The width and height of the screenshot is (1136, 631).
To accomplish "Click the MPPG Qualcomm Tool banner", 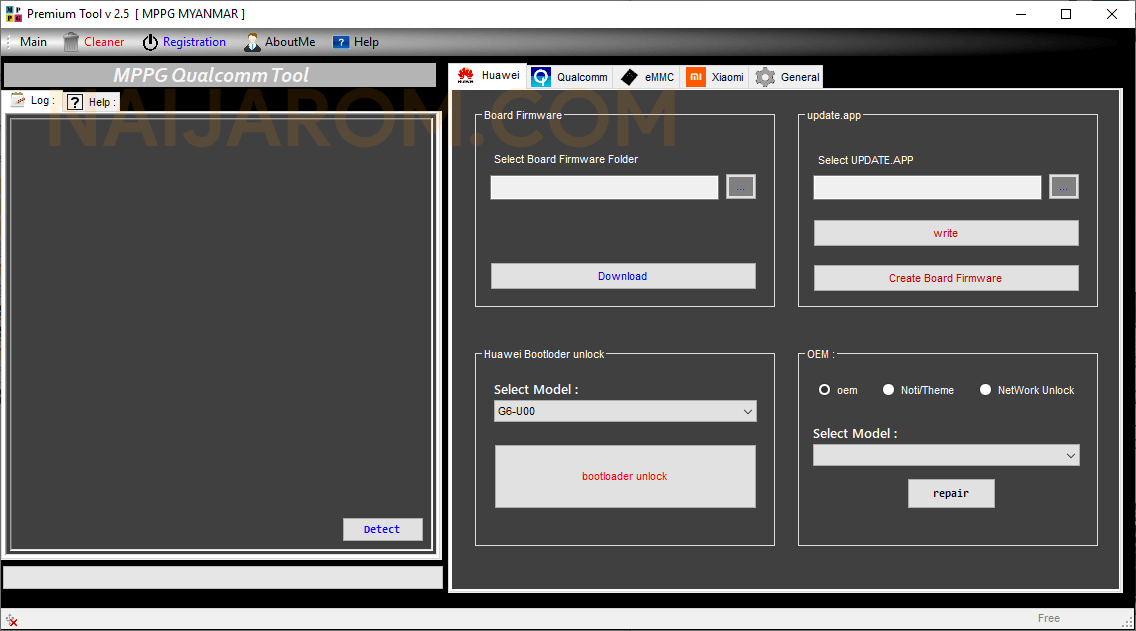I will click(220, 75).
